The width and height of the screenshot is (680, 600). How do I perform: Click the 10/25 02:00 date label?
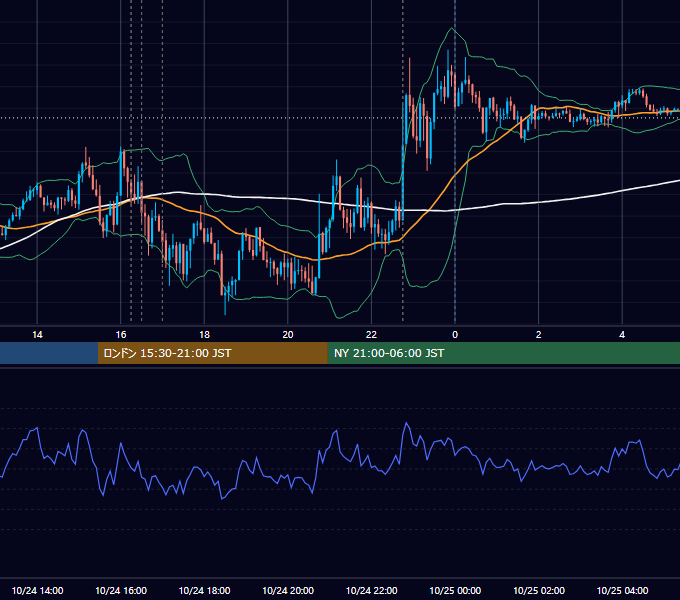(x=539, y=590)
